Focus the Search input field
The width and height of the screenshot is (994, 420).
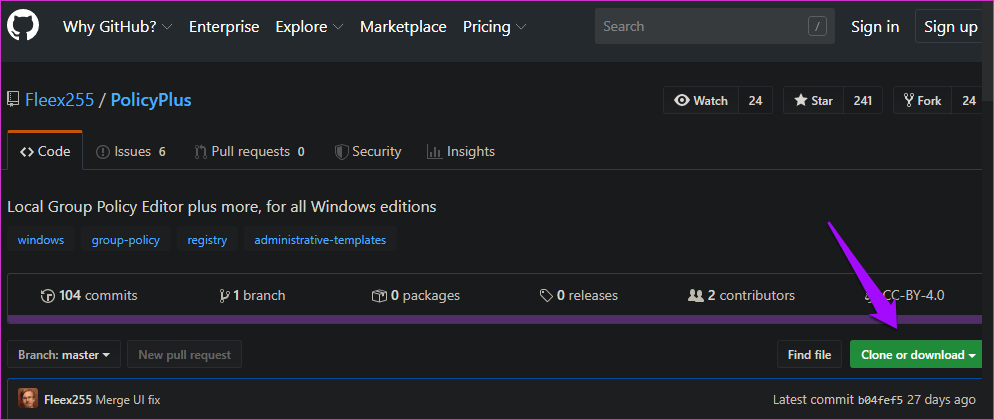coord(700,27)
